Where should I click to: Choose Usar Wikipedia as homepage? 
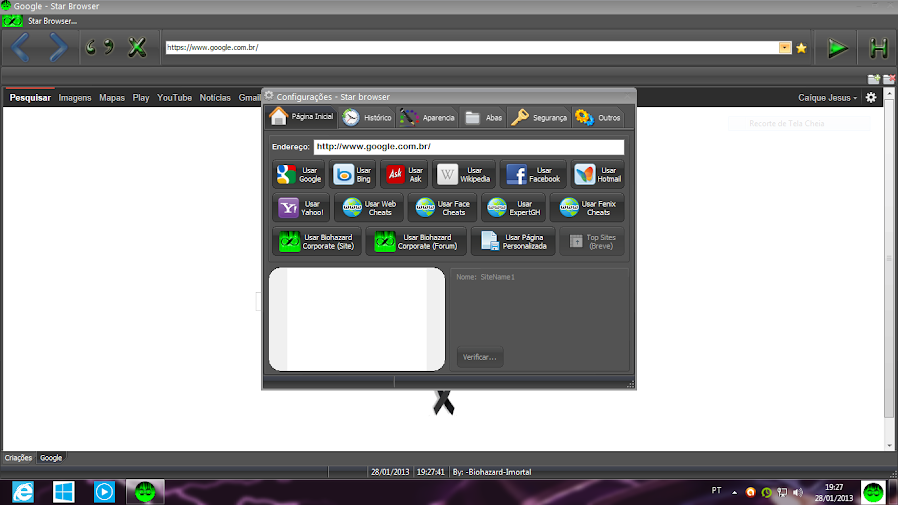[x=463, y=175]
